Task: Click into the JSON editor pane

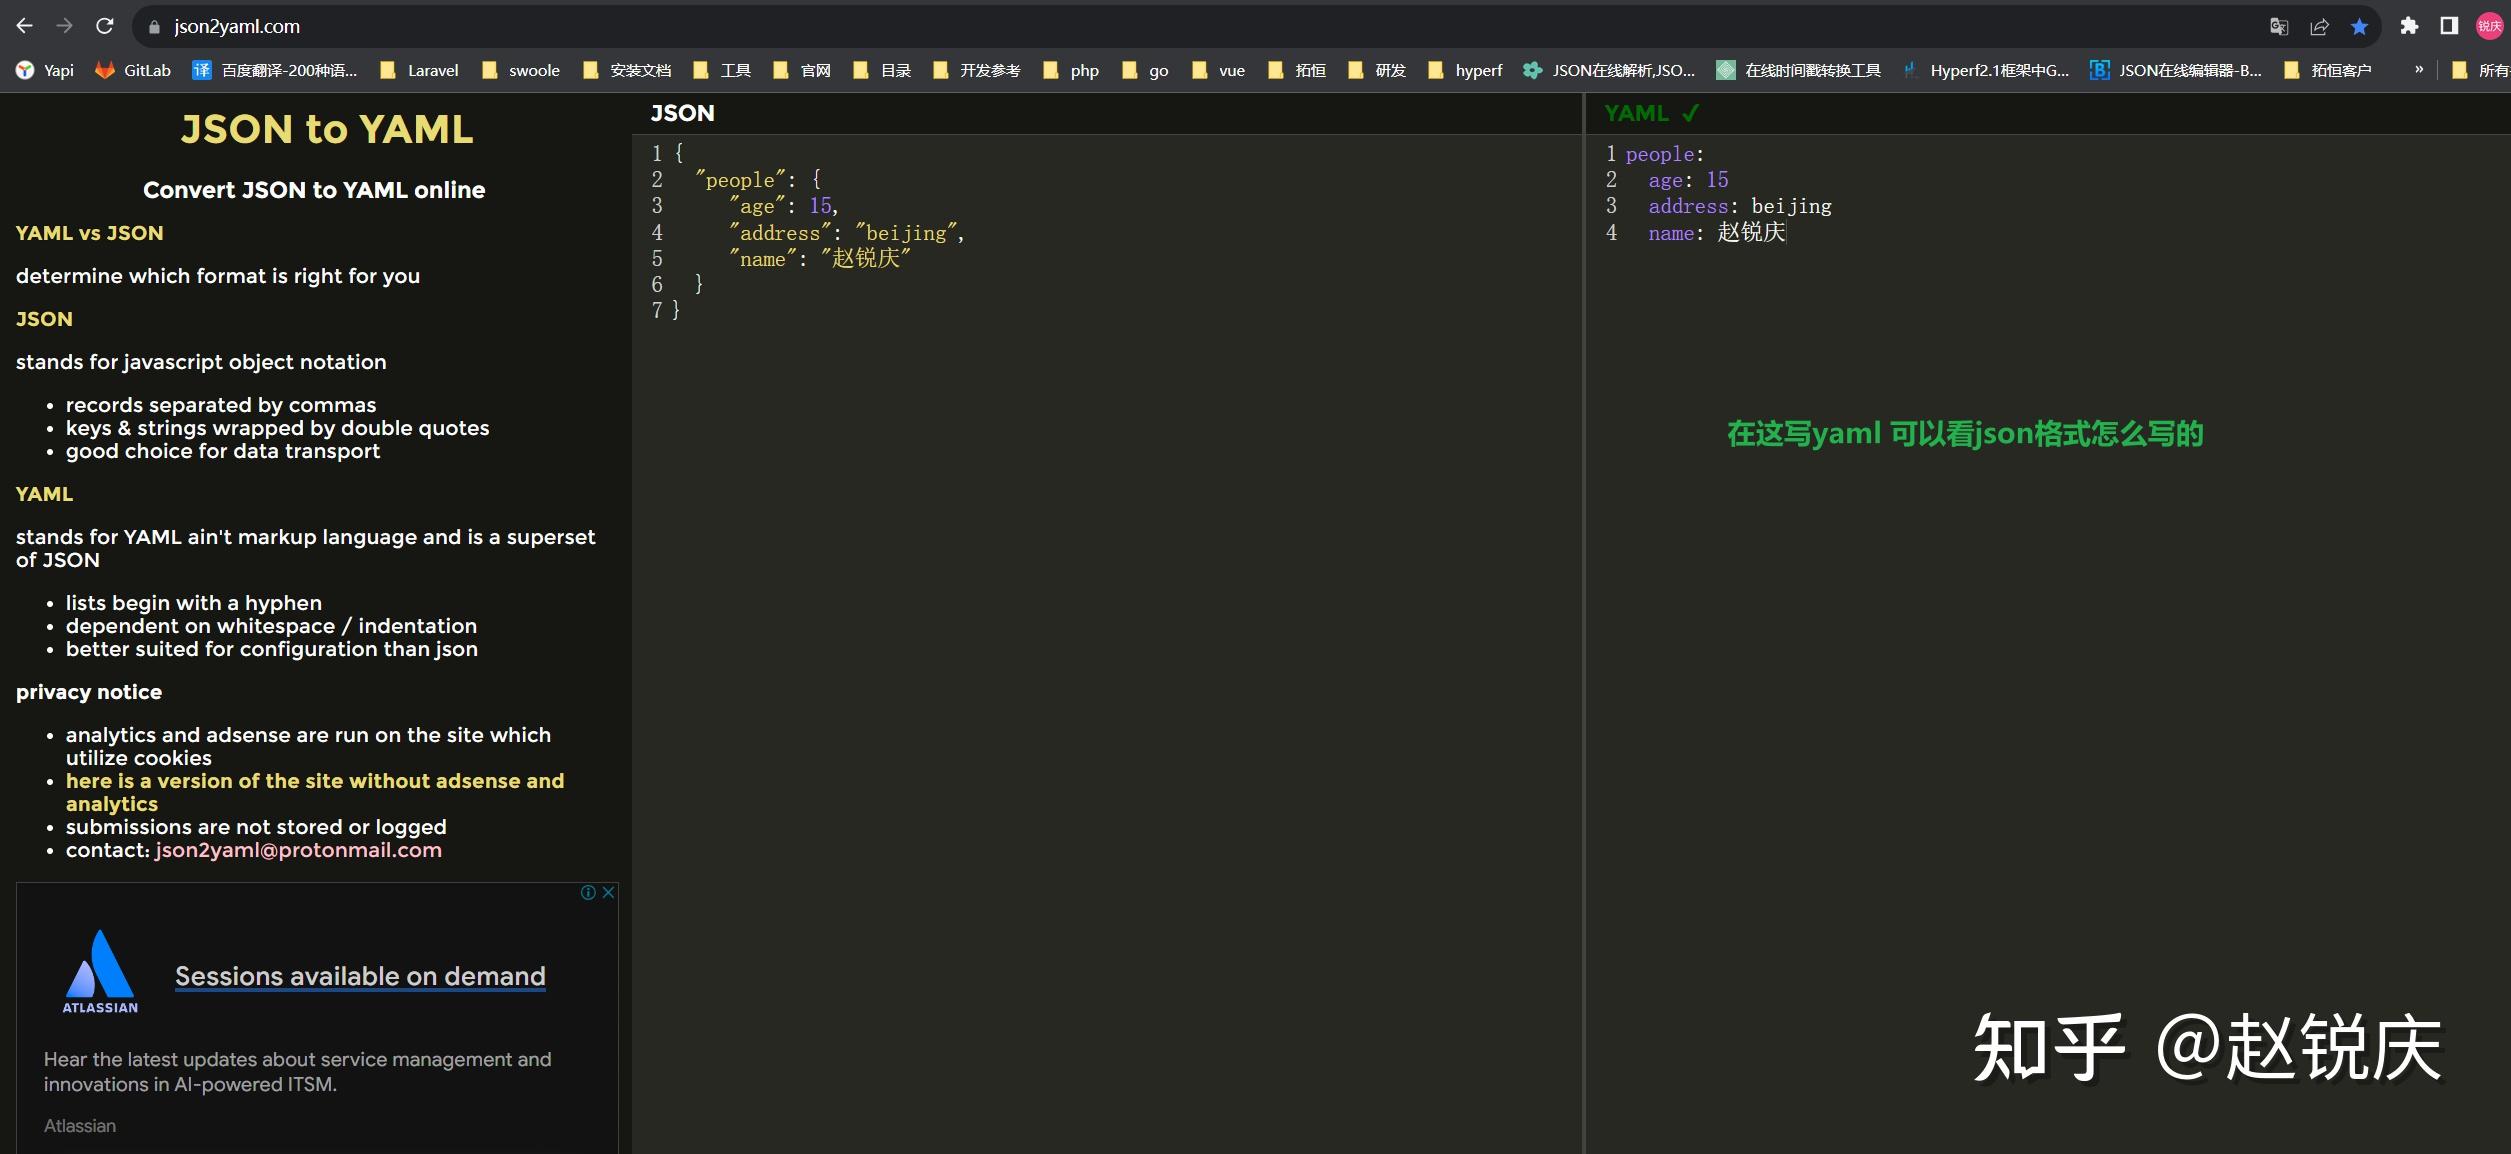Action: pos(1100,600)
